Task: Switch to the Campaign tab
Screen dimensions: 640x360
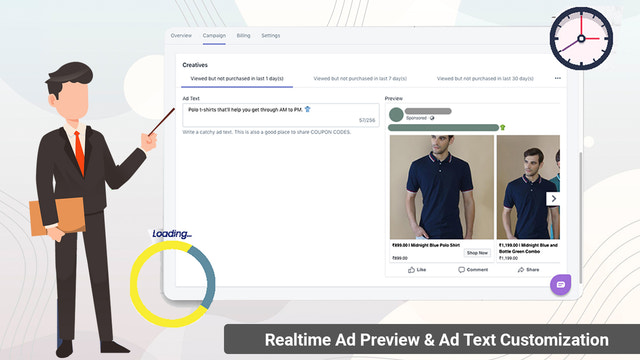Action: tap(214, 36)
